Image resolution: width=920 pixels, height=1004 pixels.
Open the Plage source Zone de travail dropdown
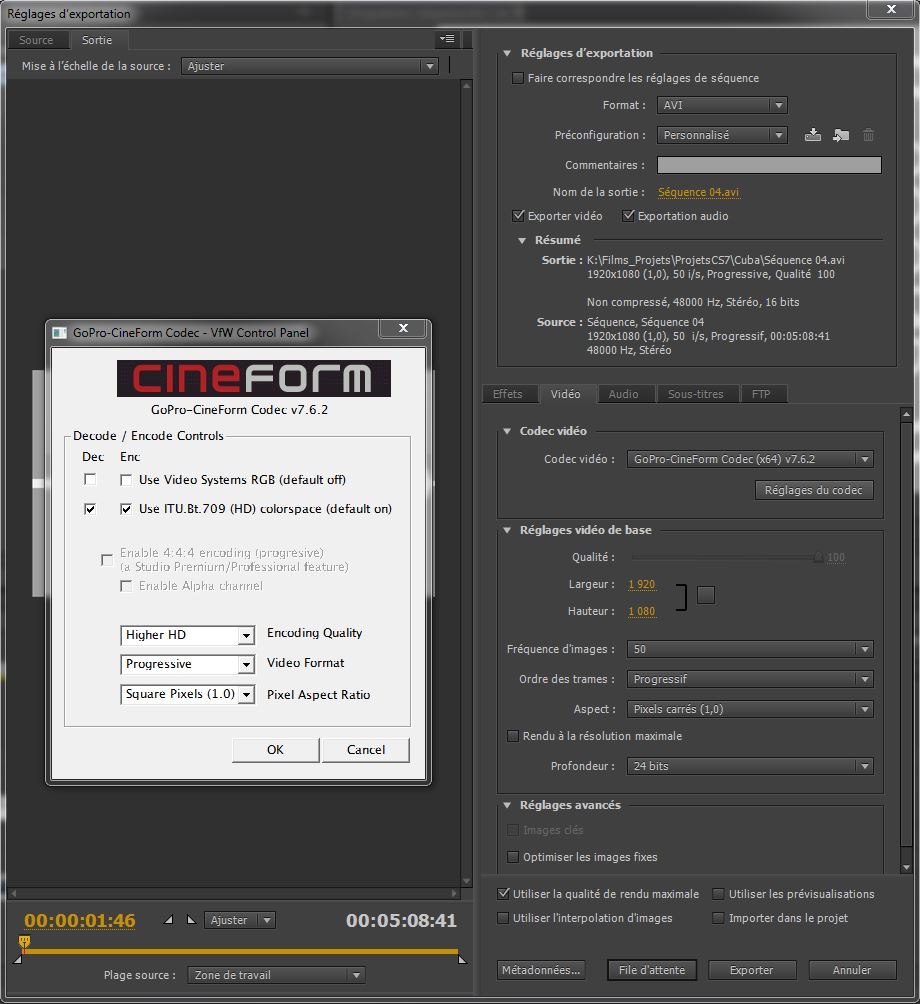click(276, 975)
